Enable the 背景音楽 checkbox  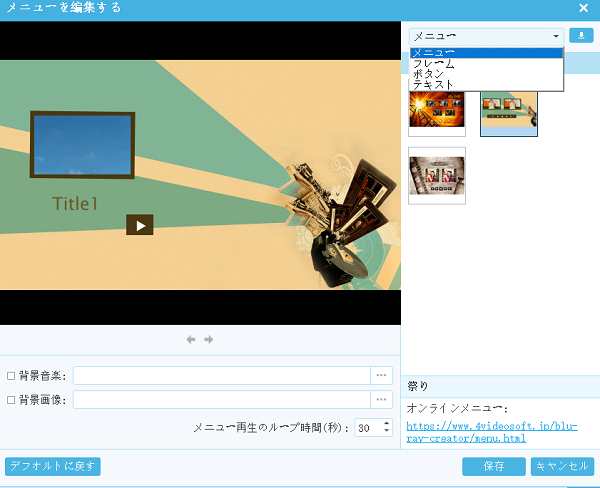[11, 376]
